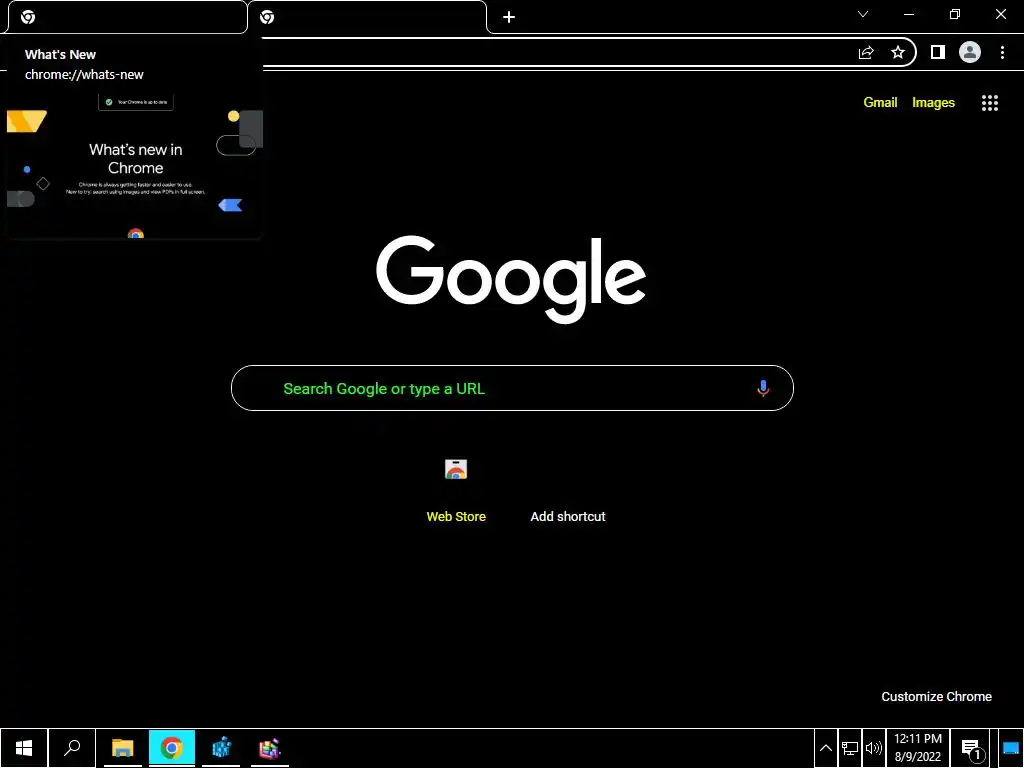1024x768 pixels.
Task: Open the volume tray icon
Action: click(873, 748)
